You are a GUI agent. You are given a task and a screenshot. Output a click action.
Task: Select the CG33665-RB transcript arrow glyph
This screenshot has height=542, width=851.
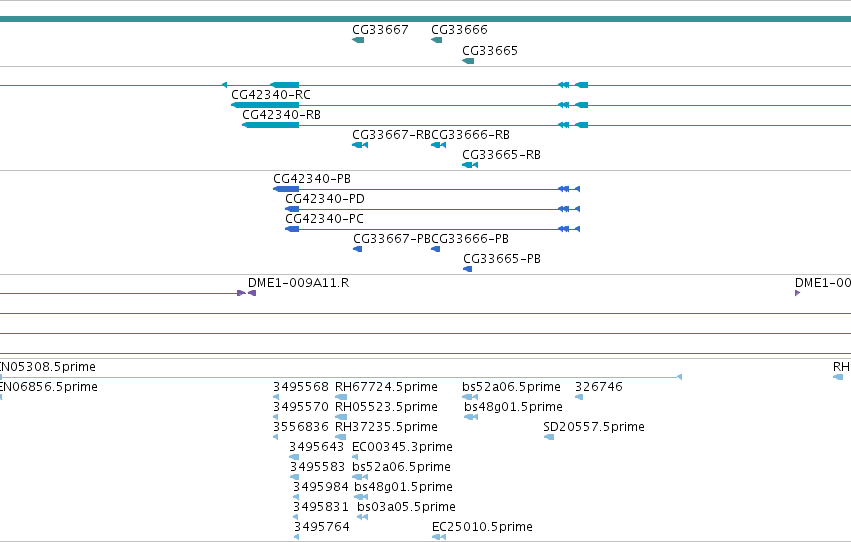coord(470,165)
